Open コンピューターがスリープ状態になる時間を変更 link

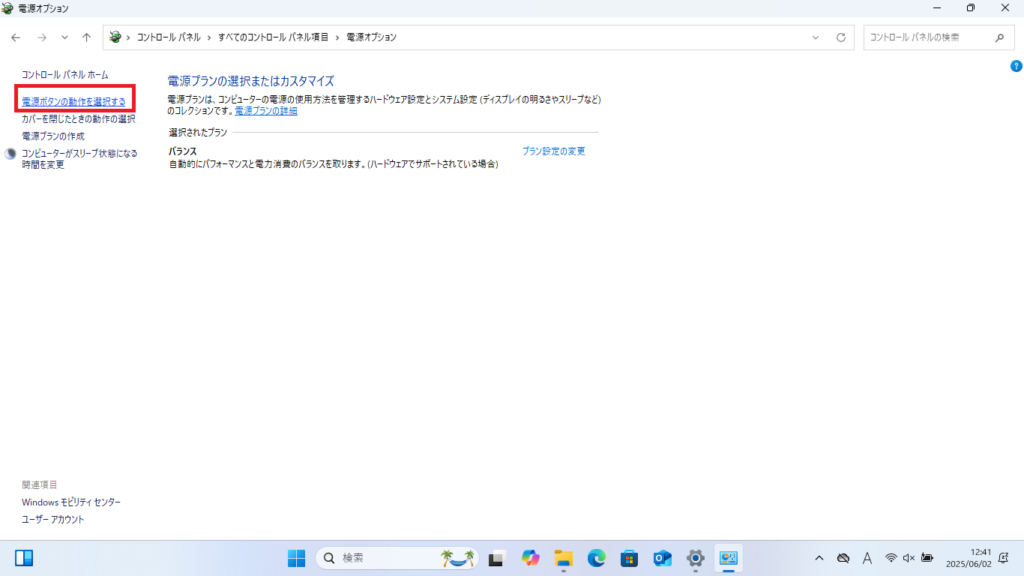tap(80, 159)
